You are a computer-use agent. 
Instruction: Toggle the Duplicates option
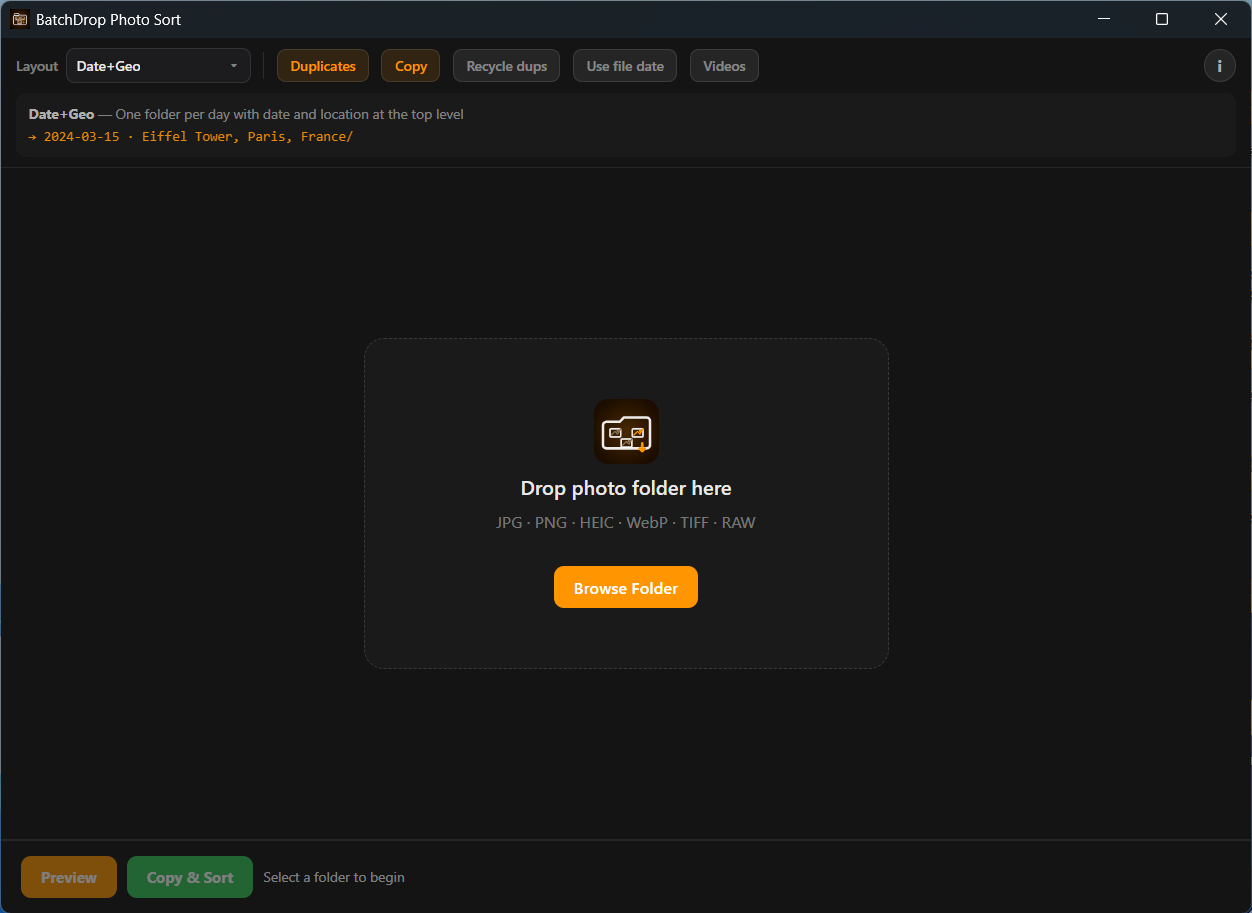323,66
